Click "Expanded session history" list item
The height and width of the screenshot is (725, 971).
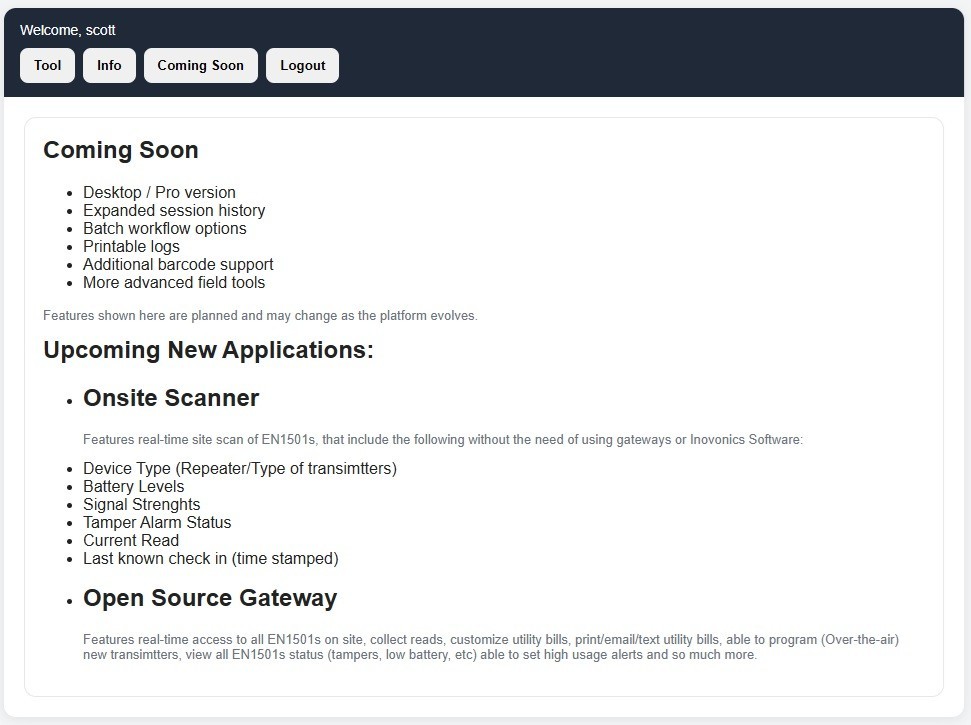(x=174, y=210)
